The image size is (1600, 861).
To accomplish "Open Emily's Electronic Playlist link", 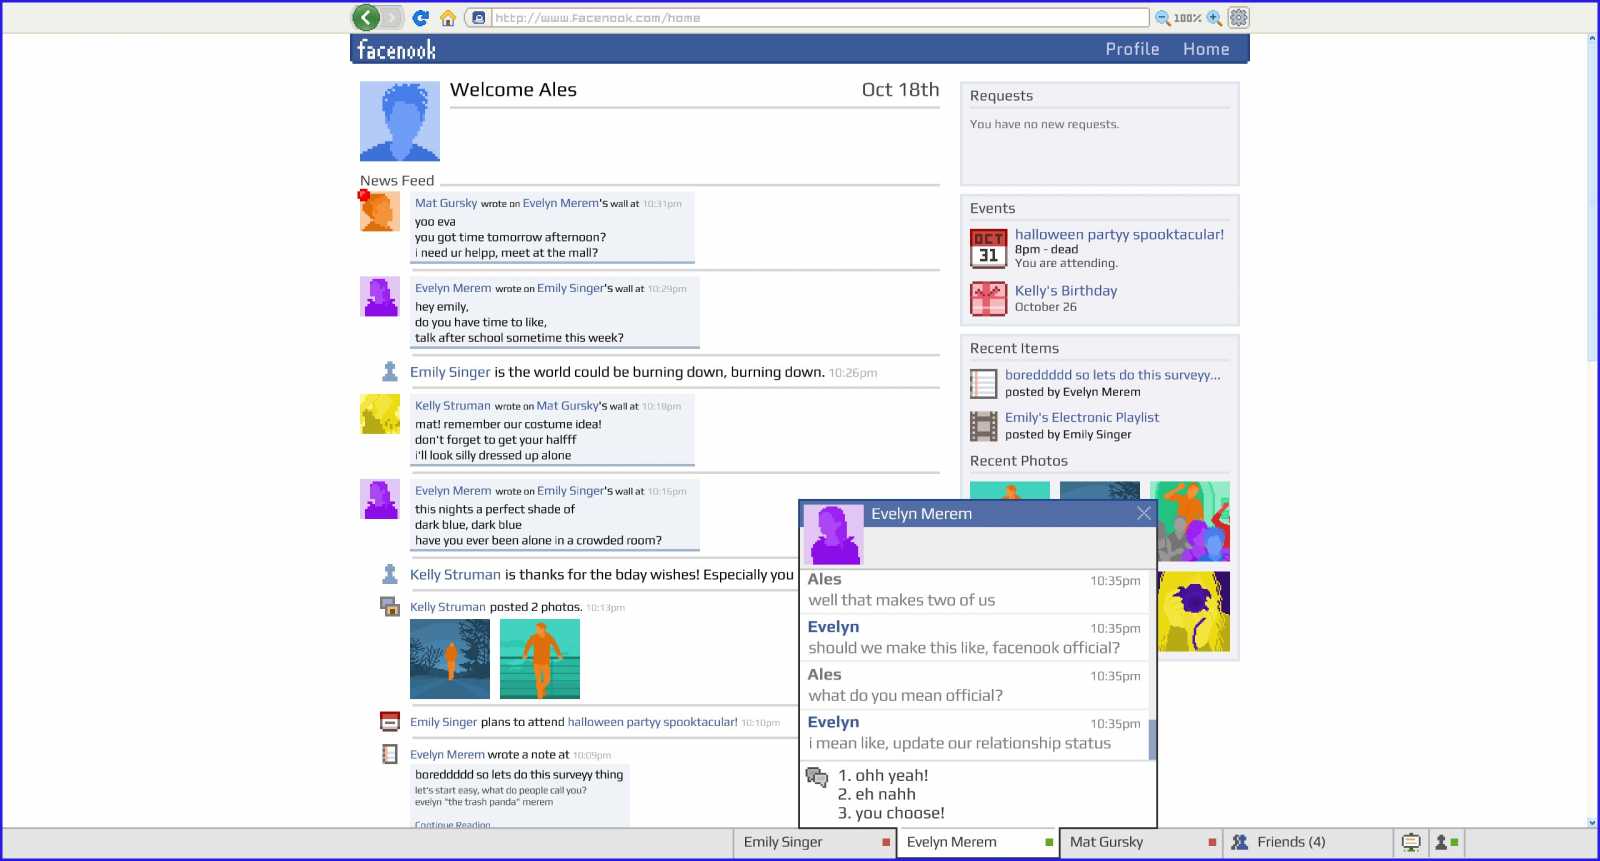I will point(1082,417).
